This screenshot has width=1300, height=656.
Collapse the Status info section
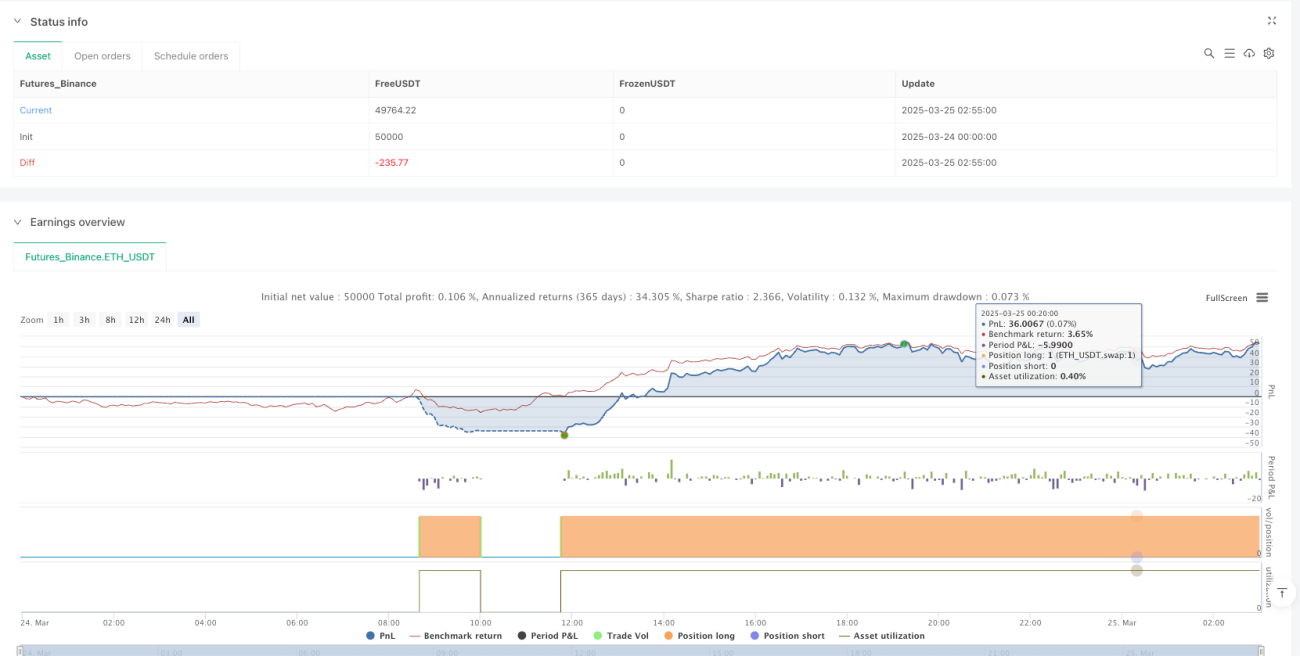click(17, 22)
